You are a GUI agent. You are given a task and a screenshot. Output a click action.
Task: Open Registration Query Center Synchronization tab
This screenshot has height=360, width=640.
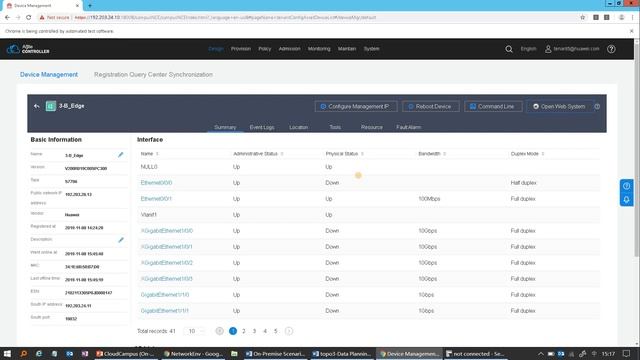pos(153,75)
